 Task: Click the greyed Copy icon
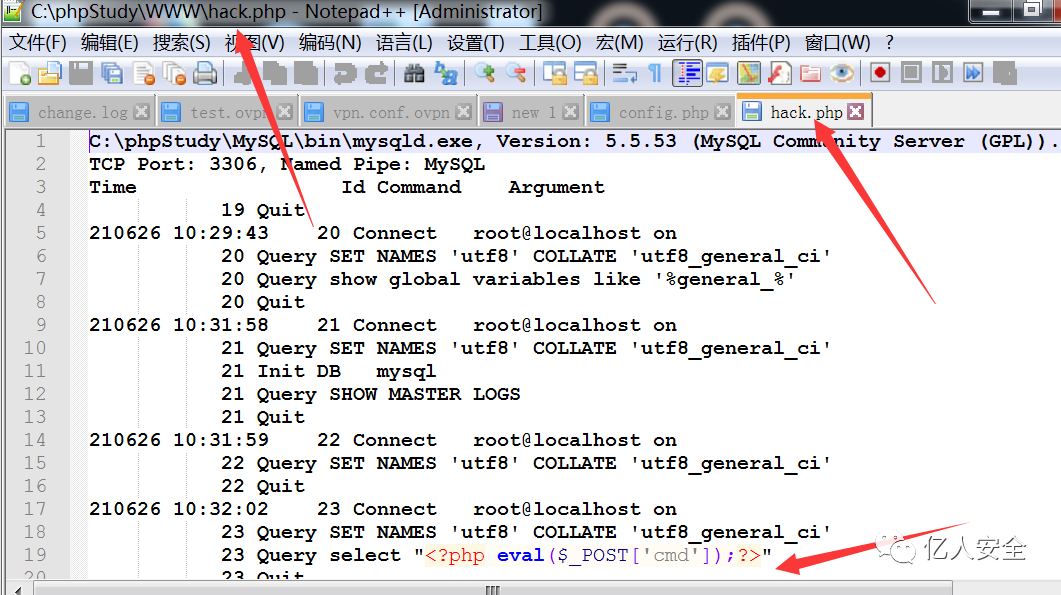(273, 73)
